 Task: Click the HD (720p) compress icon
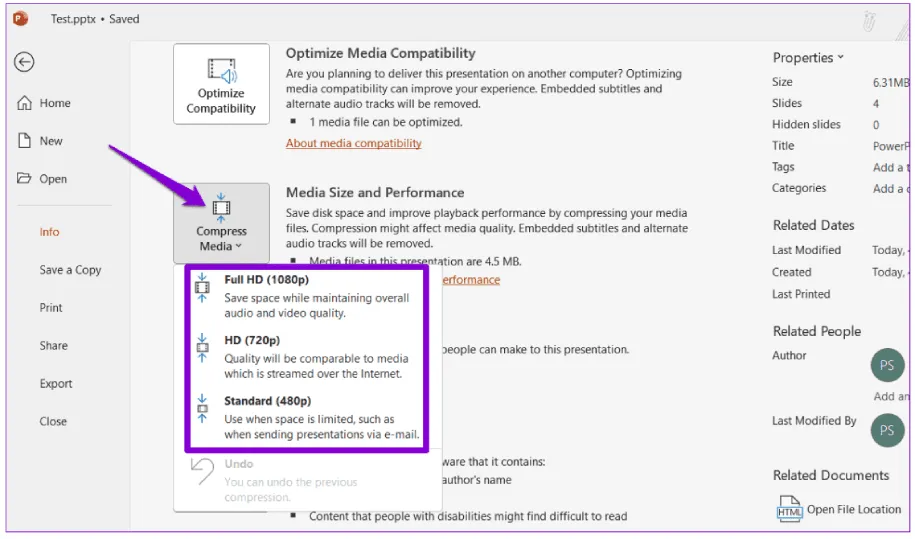[203, 349]
